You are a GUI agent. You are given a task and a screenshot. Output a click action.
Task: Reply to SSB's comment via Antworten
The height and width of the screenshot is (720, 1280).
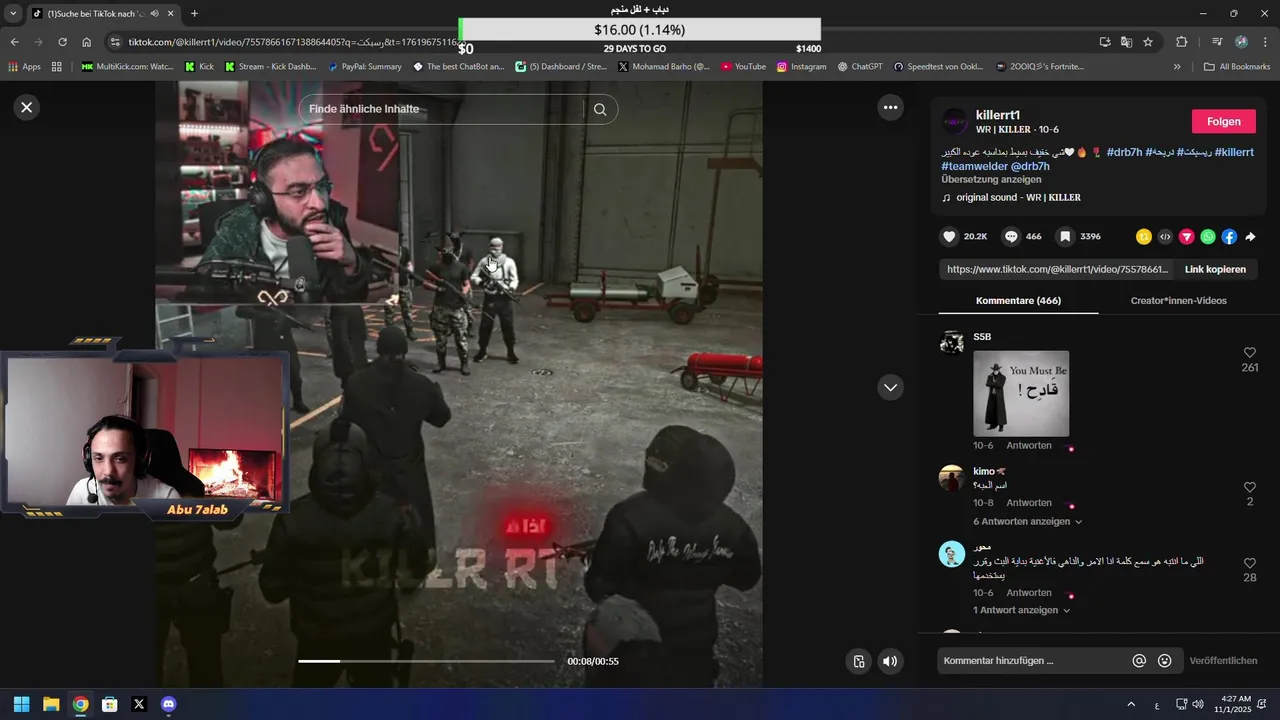click(x=1028, y=445)
